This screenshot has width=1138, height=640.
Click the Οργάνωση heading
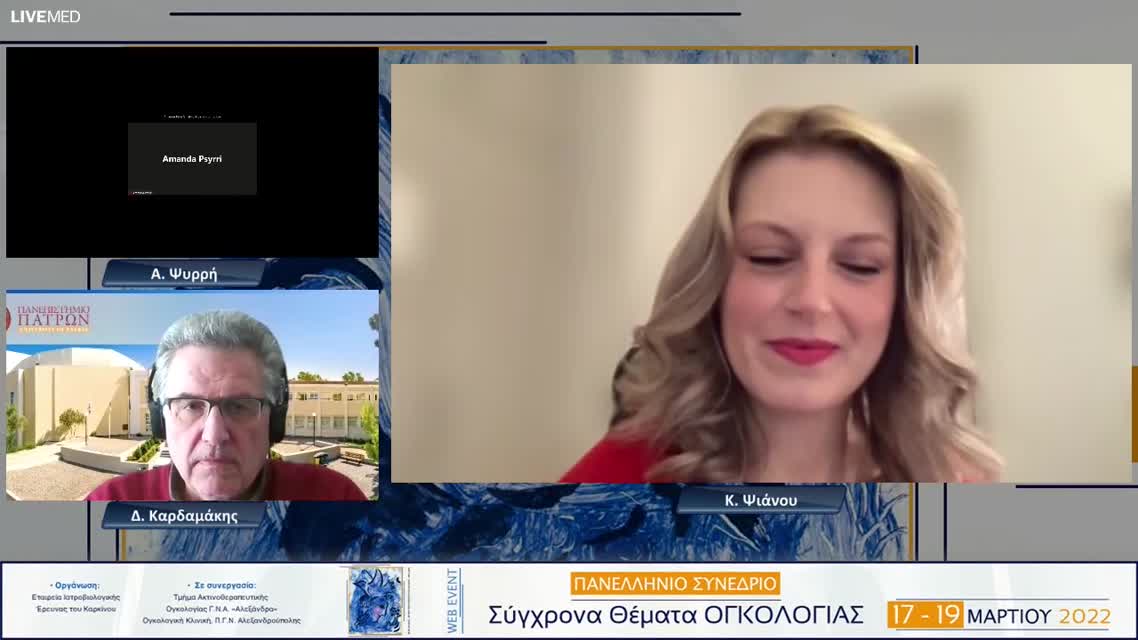pos(75,586)
